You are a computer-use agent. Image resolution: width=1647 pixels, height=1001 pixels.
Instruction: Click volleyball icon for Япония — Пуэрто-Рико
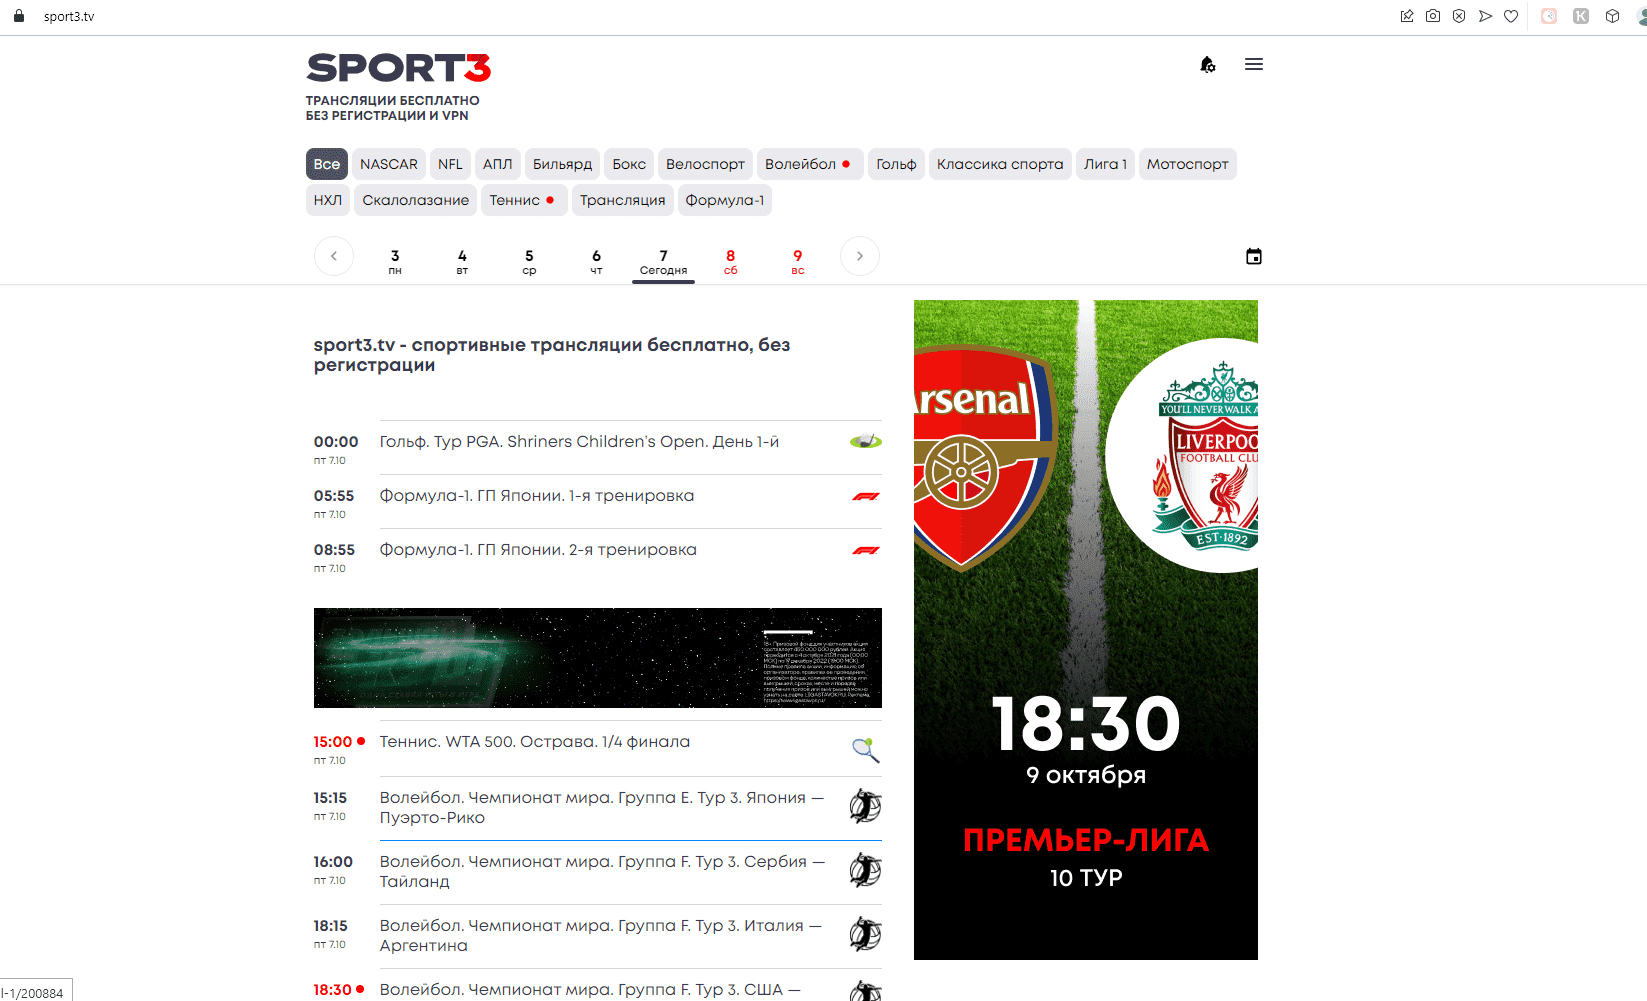866,806
